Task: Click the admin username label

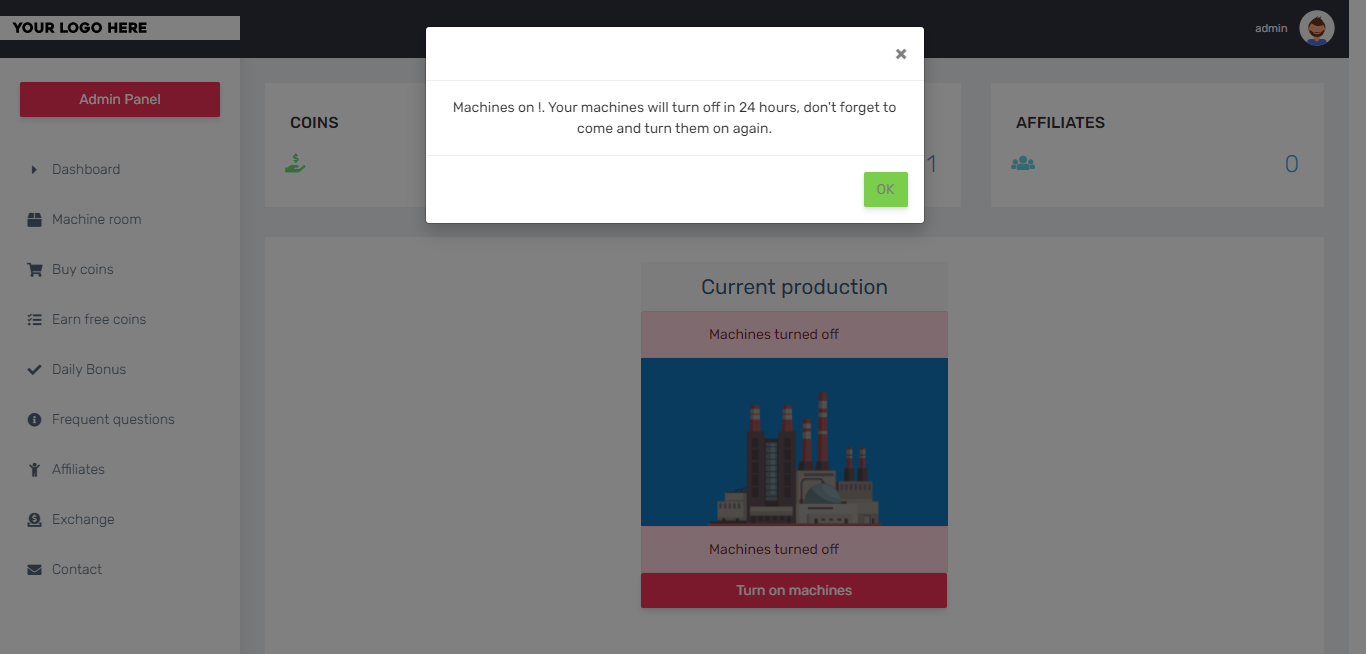Action: coord(1271,28)
